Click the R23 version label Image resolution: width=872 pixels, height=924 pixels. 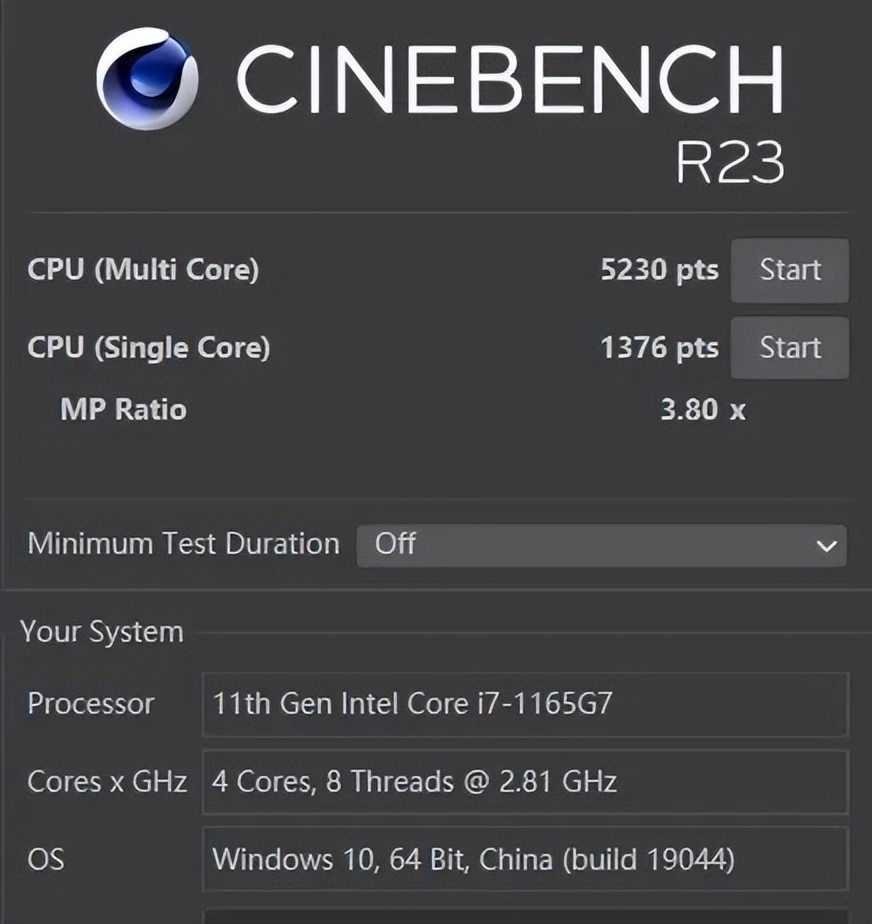point(729,162)
